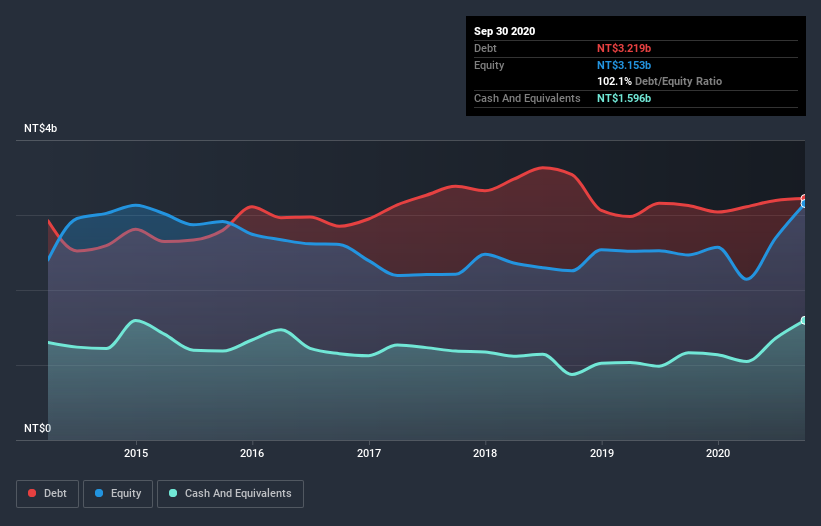Click the NT$4b y-axis label
This screenshot has width=821, height=526.
click(x=40, y=128)
